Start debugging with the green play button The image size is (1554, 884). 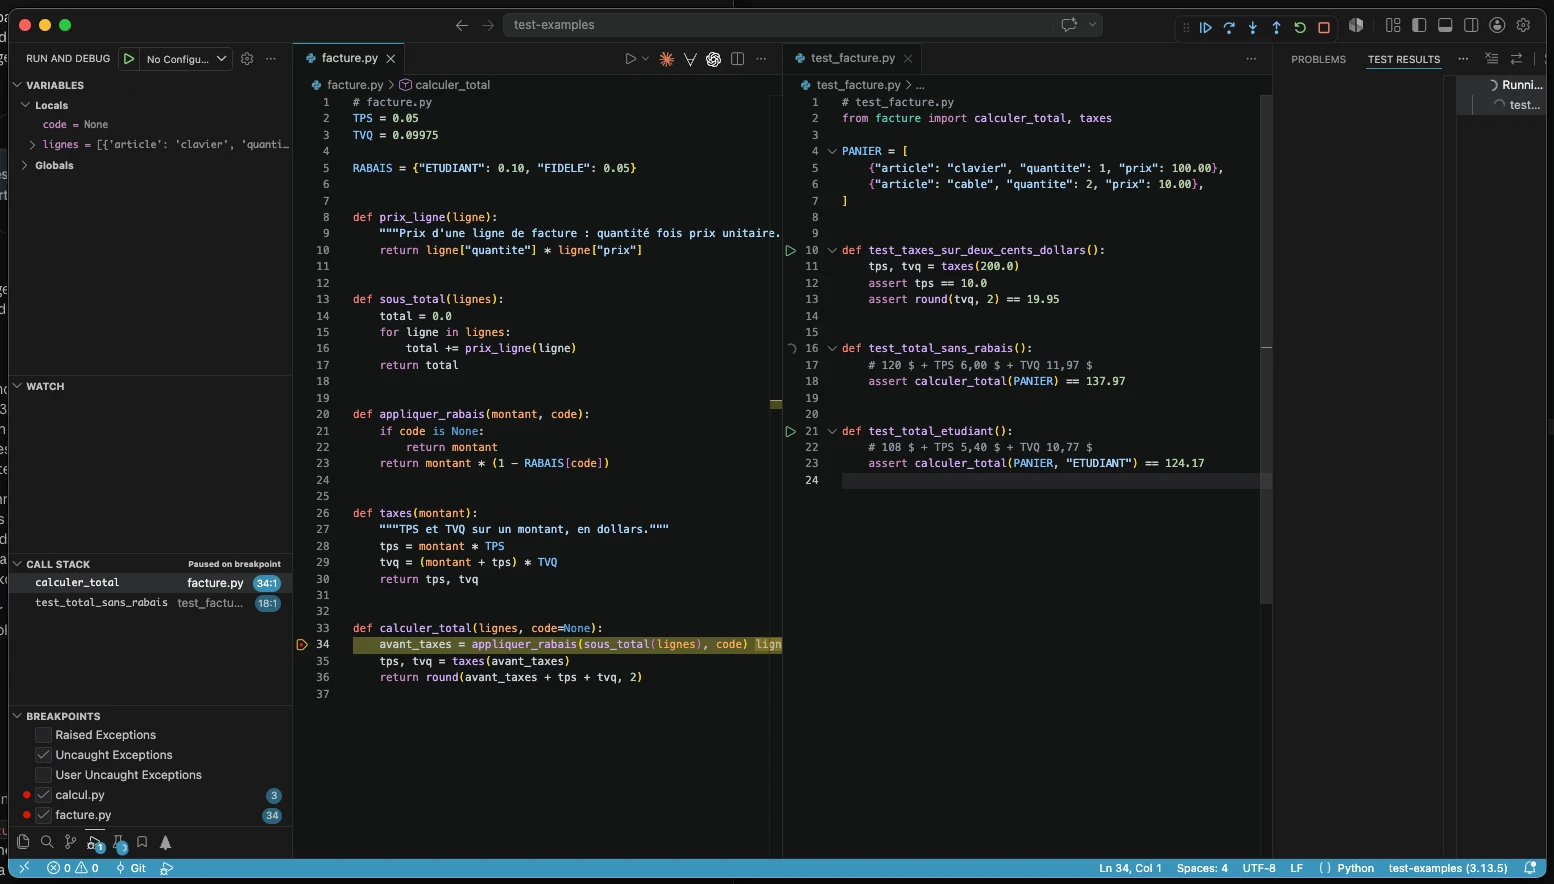click(x=129, y=59)
